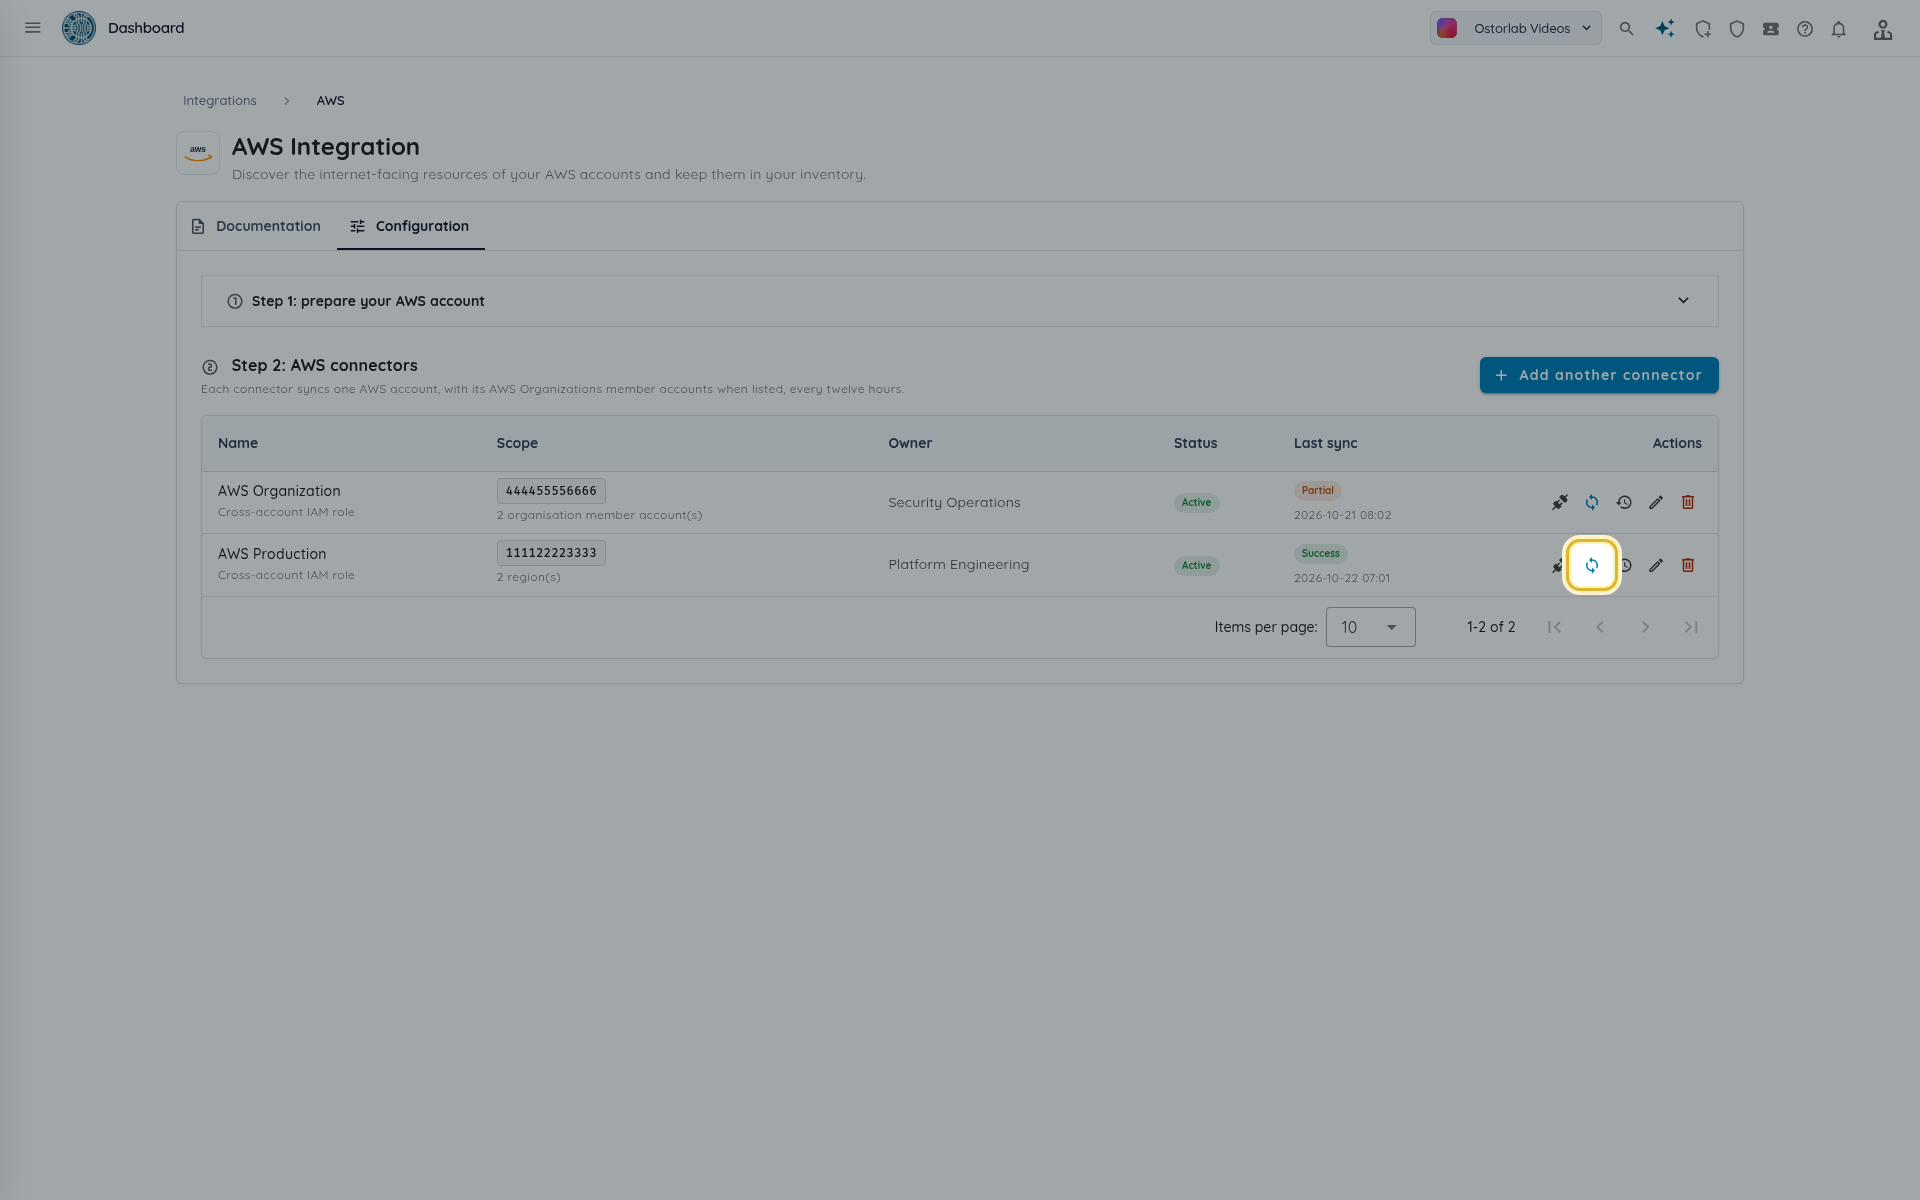1920x1200 pixels.
Task: View sync history for AWS Organization
Action: coord(1624,502)
